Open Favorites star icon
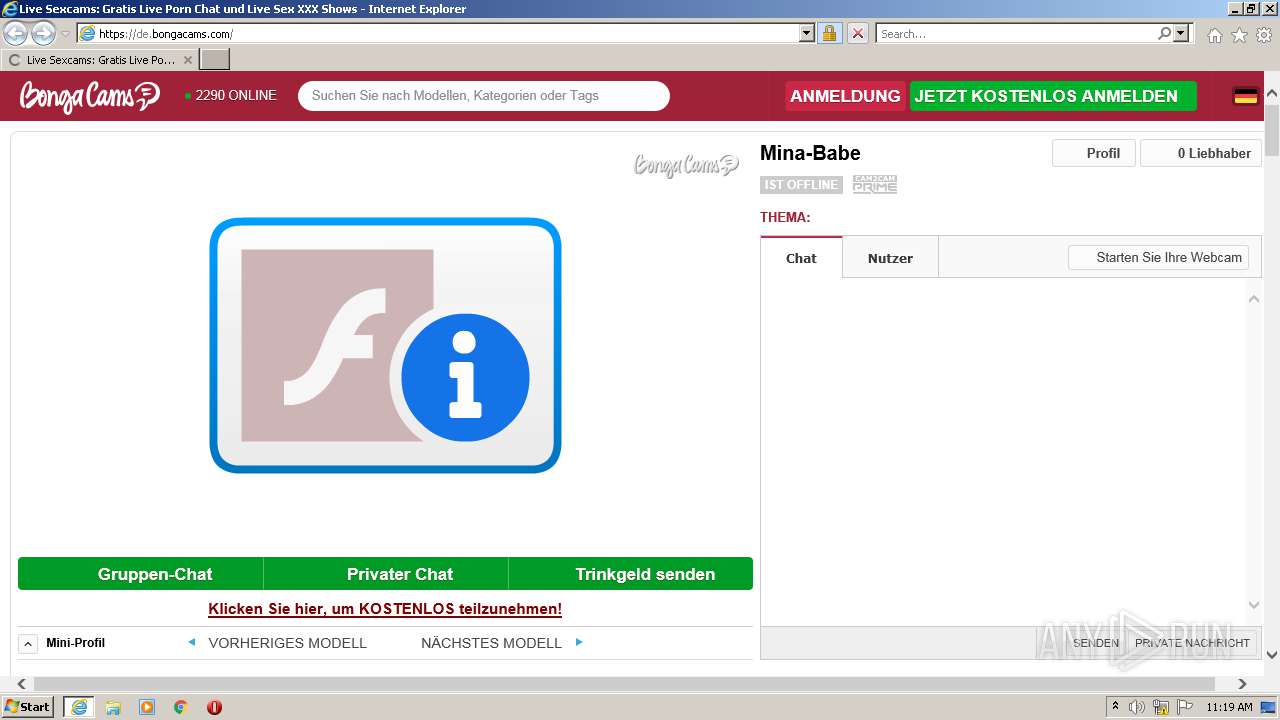Viewport: 1280px width, 720px height. (1239, 35)
